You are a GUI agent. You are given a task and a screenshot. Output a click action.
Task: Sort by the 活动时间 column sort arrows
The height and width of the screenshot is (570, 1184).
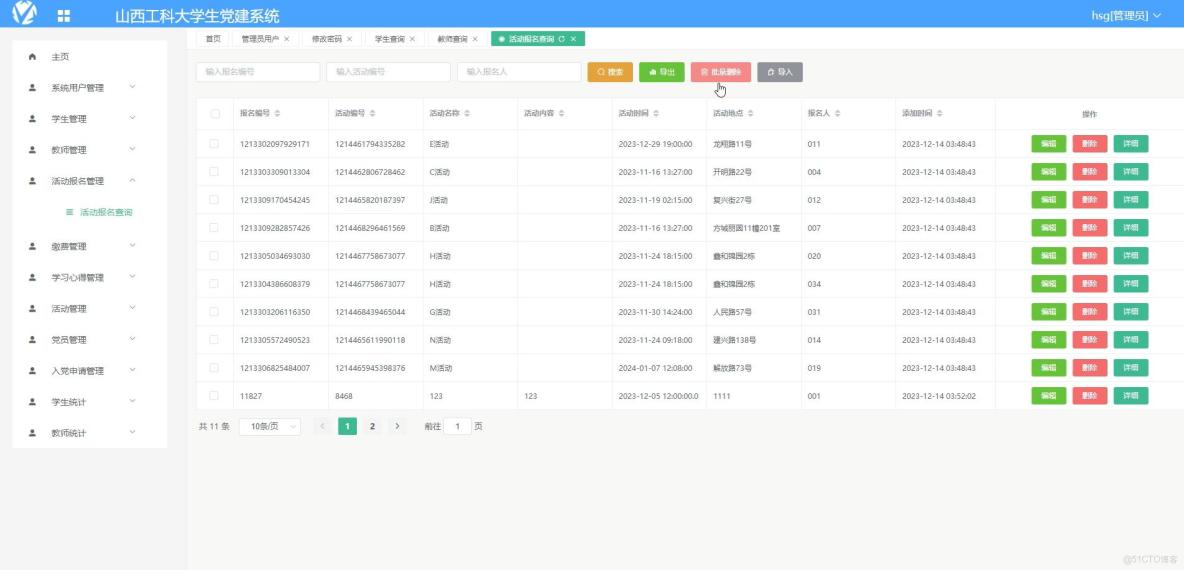point(655,113)
